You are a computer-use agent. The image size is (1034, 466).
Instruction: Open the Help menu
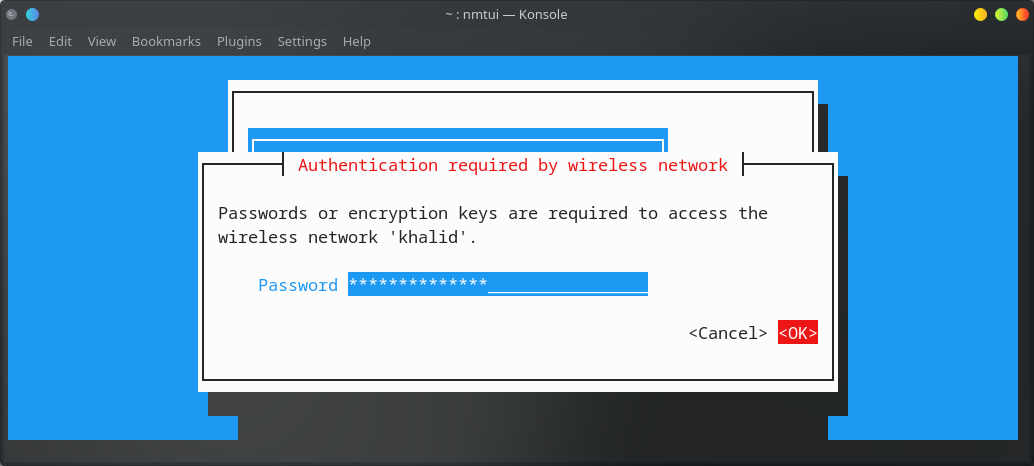pyautogui.click(x=357, y=42)
